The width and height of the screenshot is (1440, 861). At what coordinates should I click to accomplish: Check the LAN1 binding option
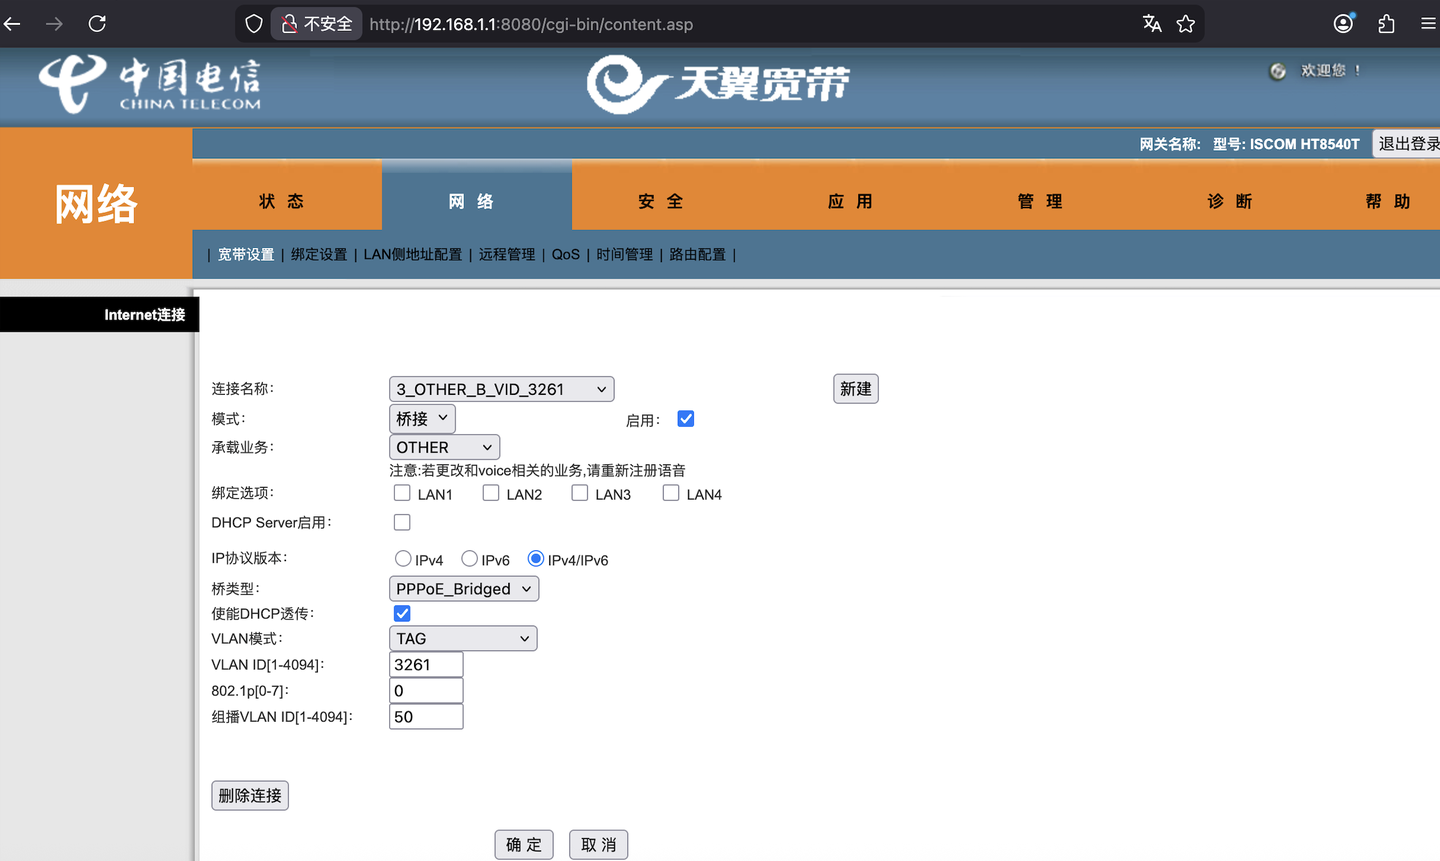(x=402, y=493)
